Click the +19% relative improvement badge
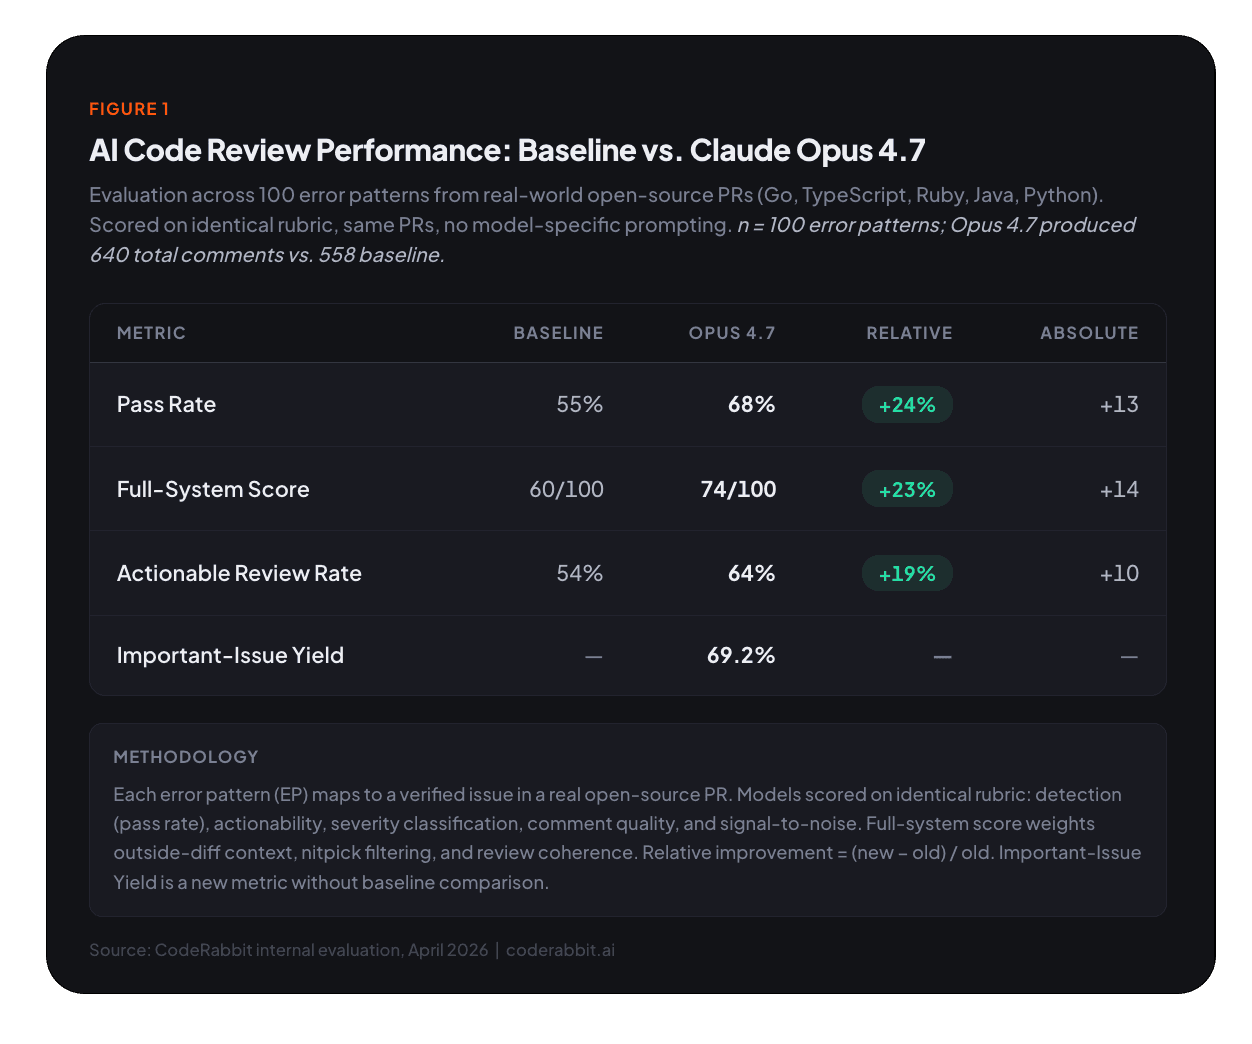The height and width of the screenshot is (1044, 1252). pos(907,574)
